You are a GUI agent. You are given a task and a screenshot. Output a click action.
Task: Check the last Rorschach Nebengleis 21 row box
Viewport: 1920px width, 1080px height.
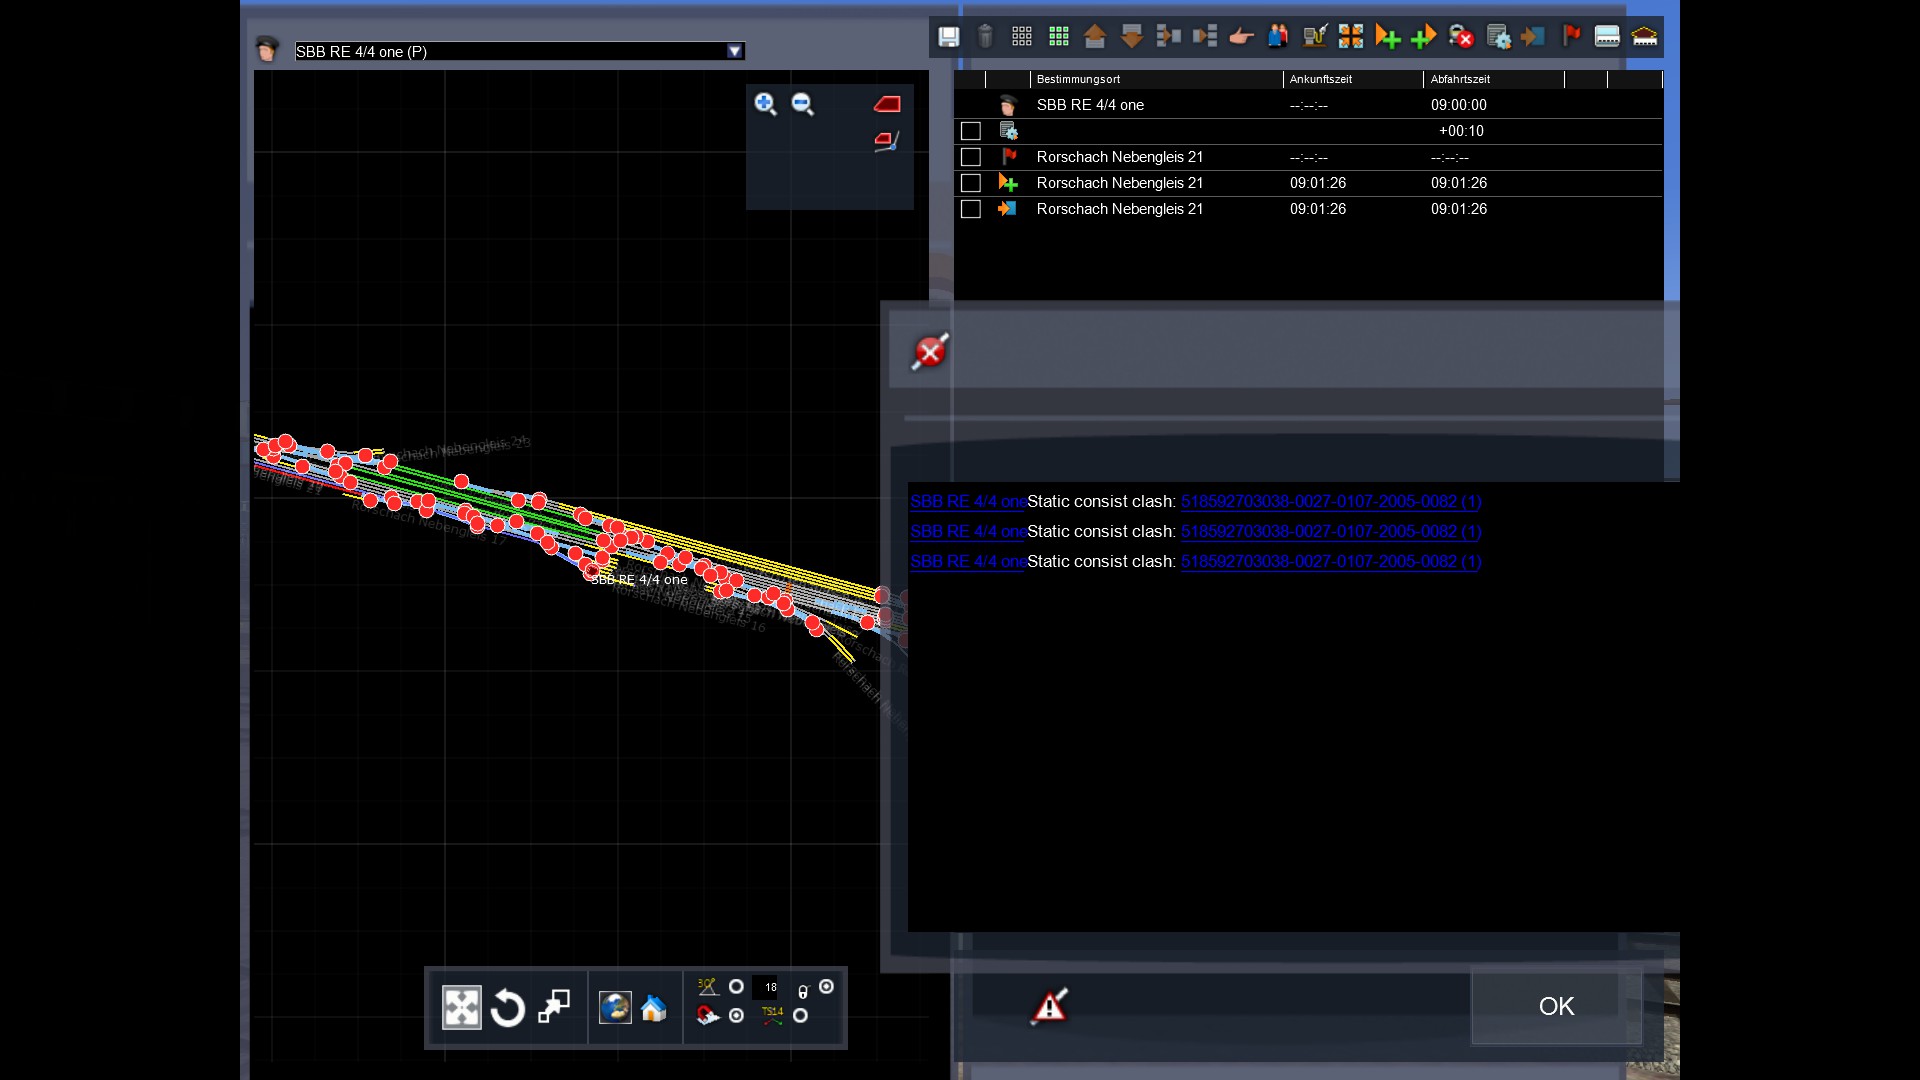(970, 209)
